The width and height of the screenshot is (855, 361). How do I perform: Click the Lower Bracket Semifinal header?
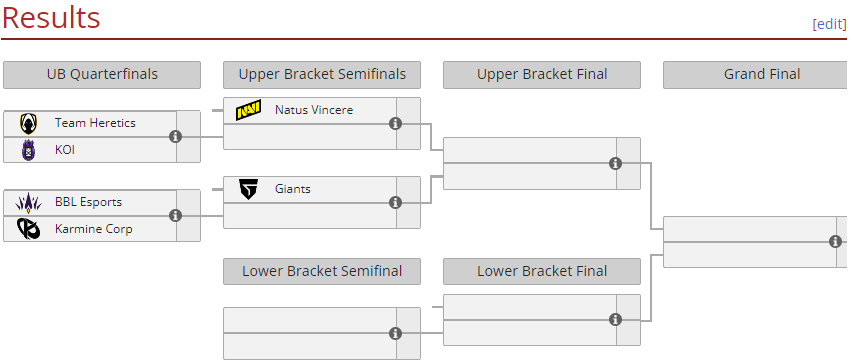point(322,271)
